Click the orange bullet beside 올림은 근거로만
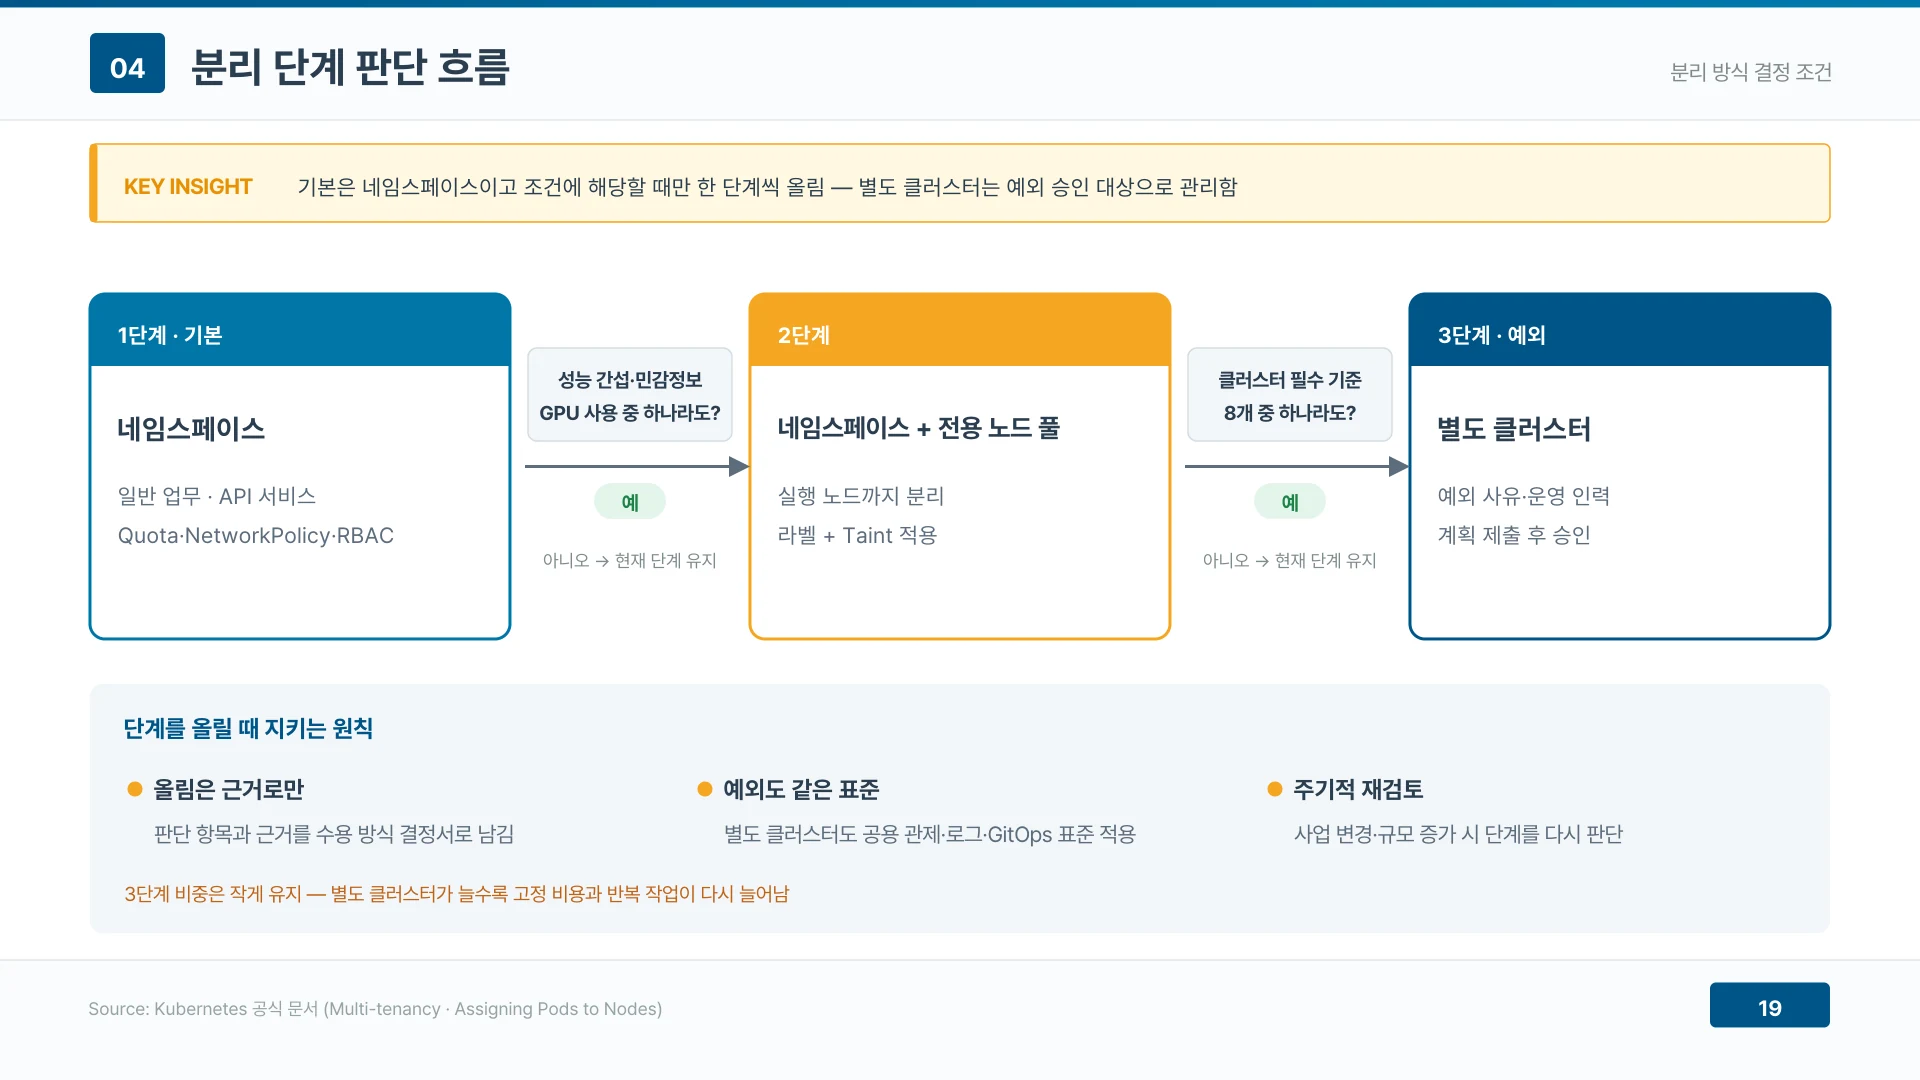The width and height of the screenshot is (1920, 1080). coord(135,789)
